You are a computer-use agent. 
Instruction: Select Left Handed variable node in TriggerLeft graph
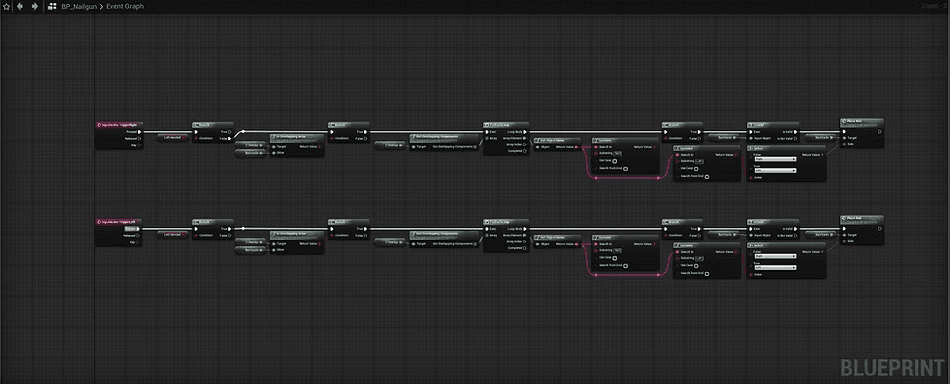pos(173,234)
